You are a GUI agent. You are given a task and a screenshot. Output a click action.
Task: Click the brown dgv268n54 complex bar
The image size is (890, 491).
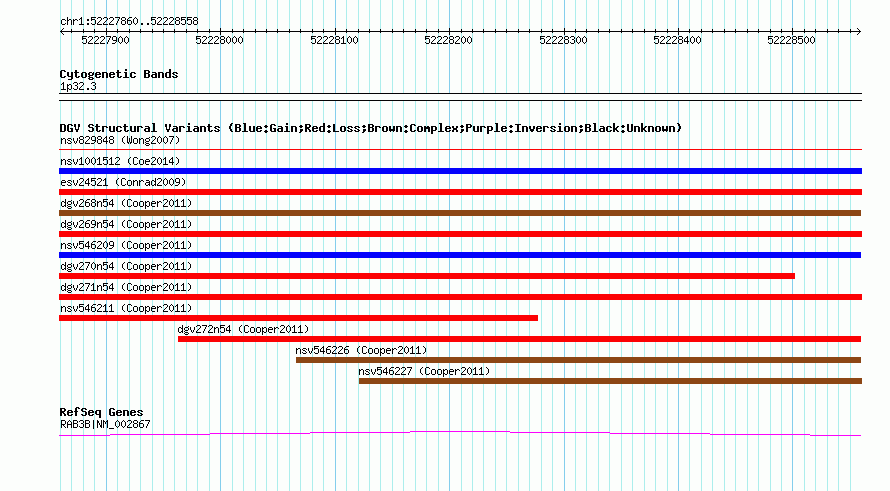[460, 213]
